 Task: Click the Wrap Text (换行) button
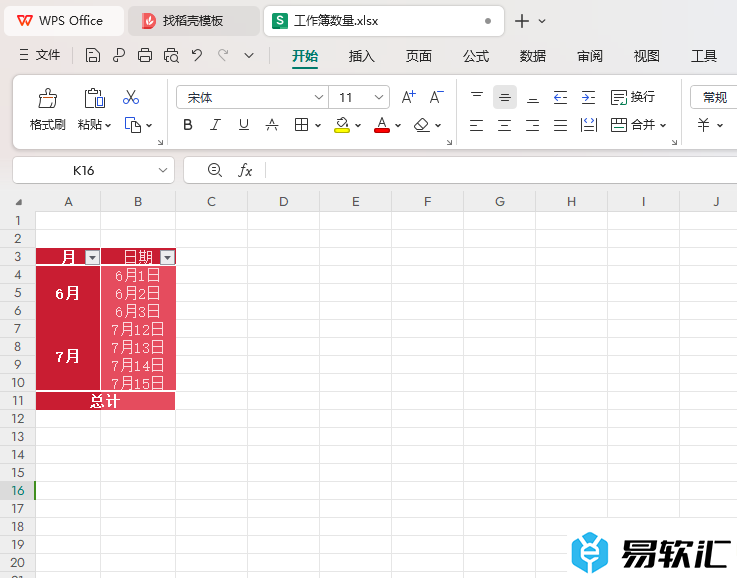coord(633,97)
